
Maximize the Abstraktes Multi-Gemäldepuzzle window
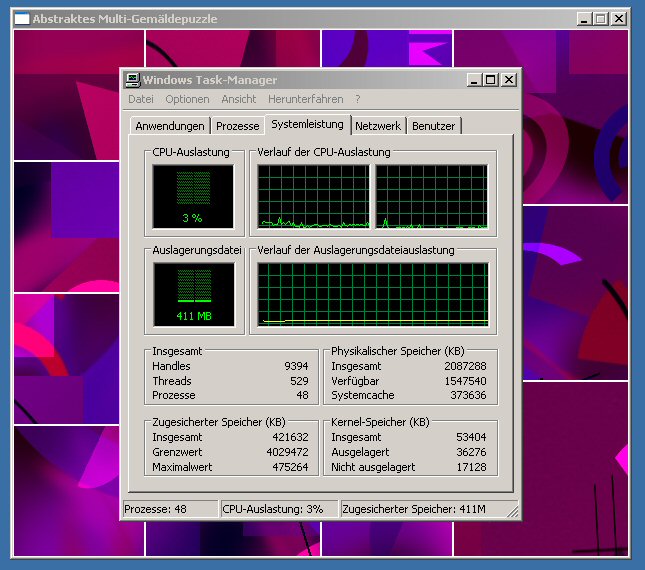[601, 19]
